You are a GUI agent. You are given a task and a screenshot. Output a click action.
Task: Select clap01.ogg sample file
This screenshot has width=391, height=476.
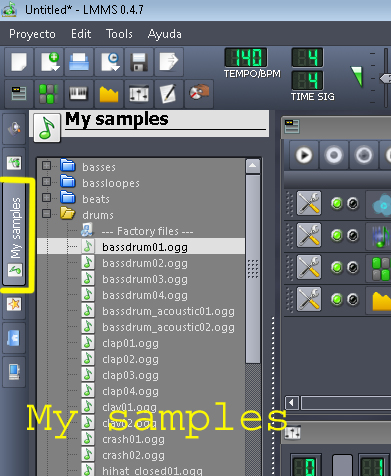click(x=130, y=343)
